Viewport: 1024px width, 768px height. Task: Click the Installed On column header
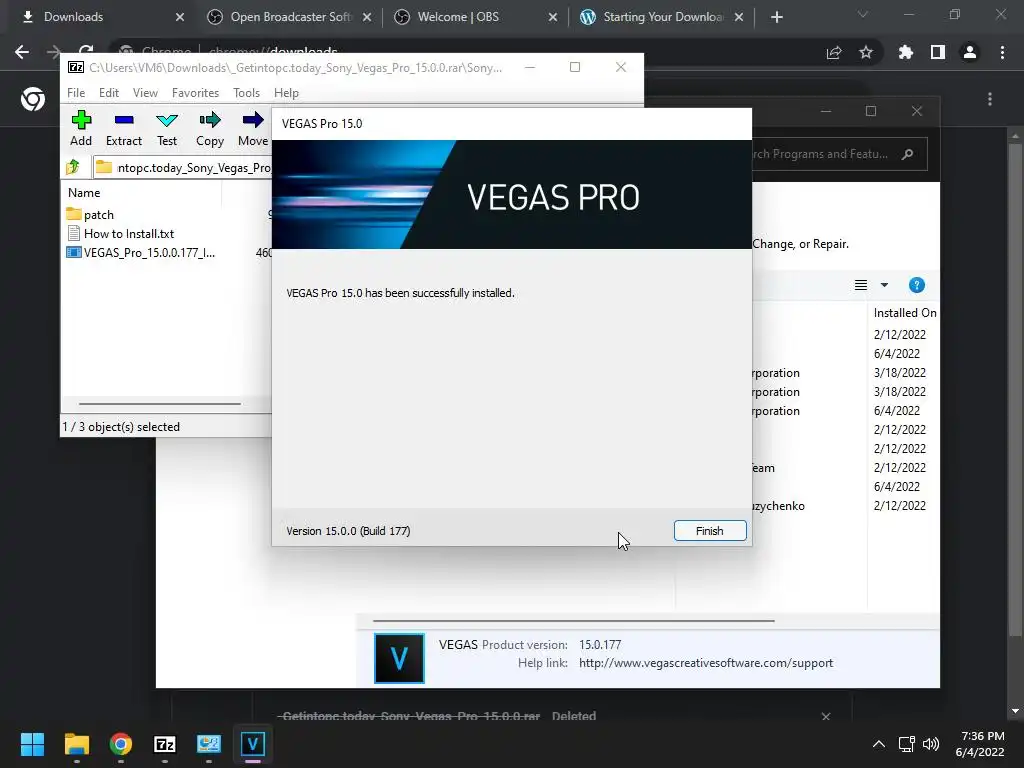pos(904,313)
